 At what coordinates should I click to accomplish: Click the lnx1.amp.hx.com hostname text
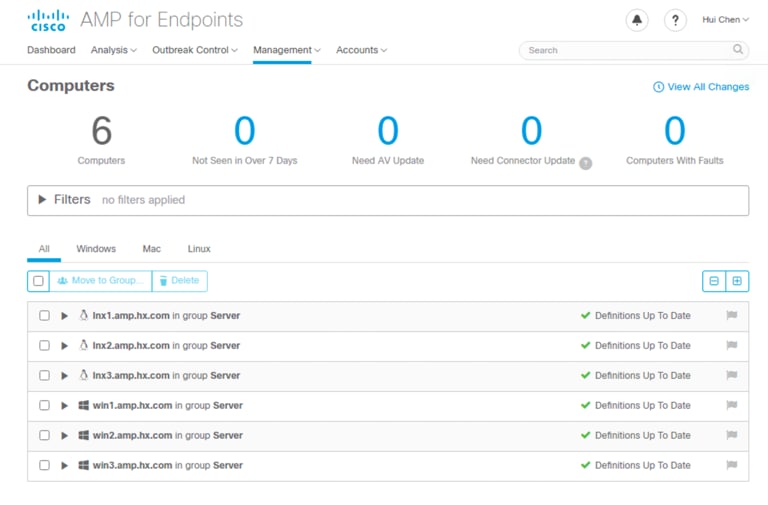coord(131,315)
